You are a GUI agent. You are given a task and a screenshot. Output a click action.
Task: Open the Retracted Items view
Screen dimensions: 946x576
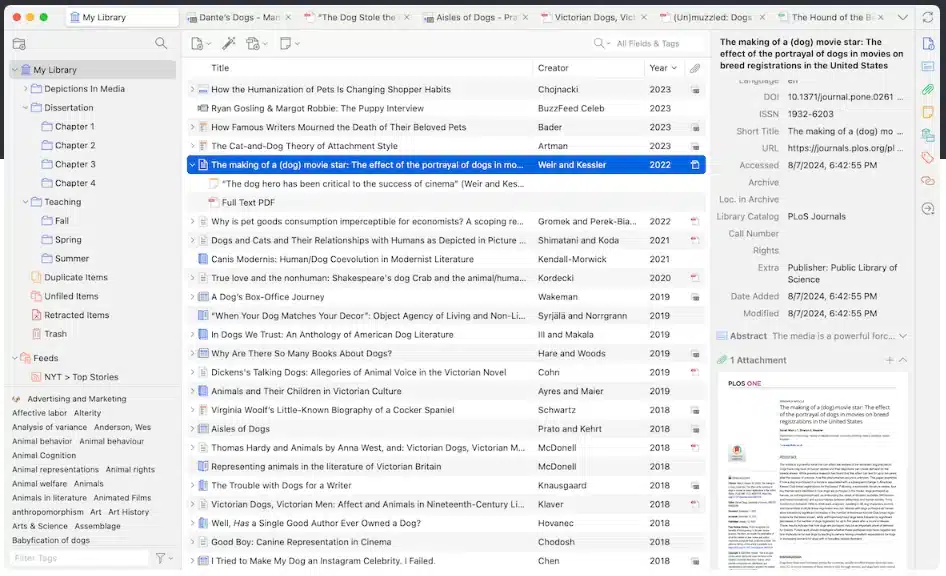tap(76, 315)
